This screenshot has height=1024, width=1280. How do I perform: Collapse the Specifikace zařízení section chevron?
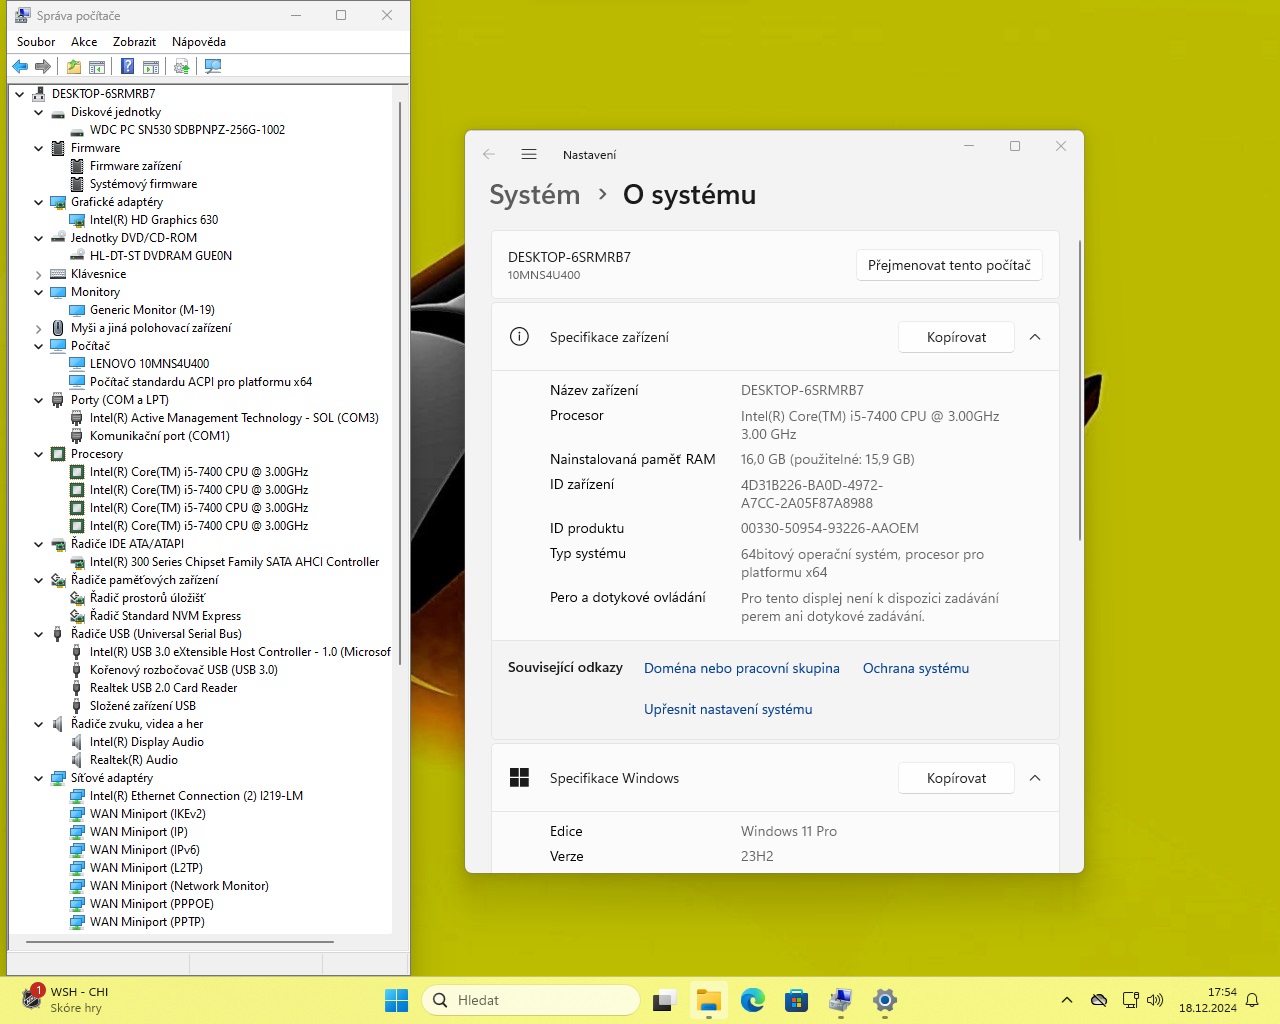[x=1035, y=337]
